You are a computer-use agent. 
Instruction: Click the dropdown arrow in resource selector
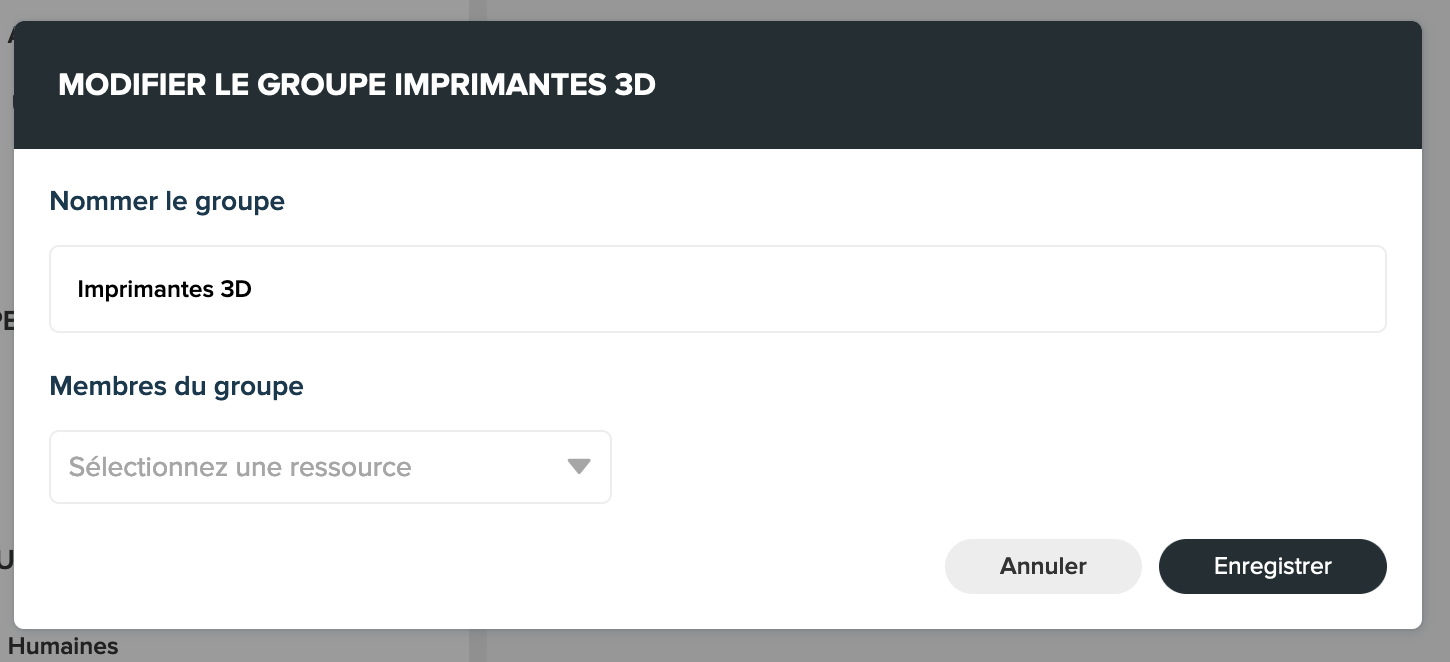click(x=578, y=467)
